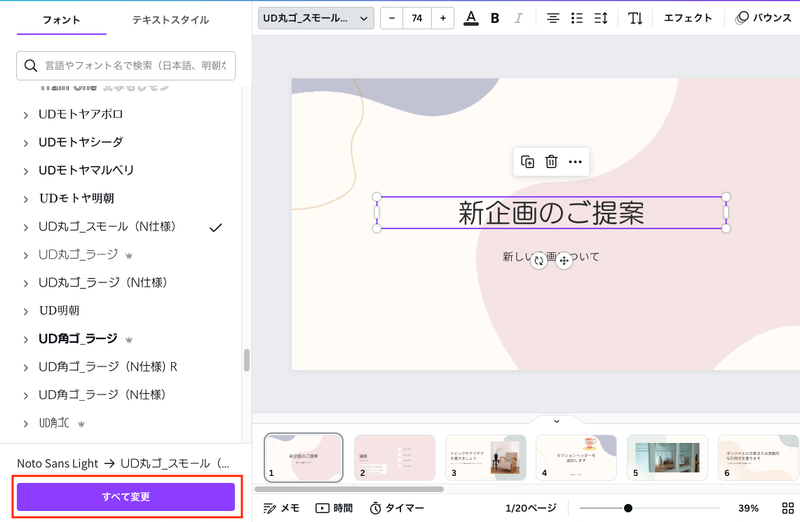Select page 4 thumbnail
This screenshot has height=522, width=800.
point(576,458)
